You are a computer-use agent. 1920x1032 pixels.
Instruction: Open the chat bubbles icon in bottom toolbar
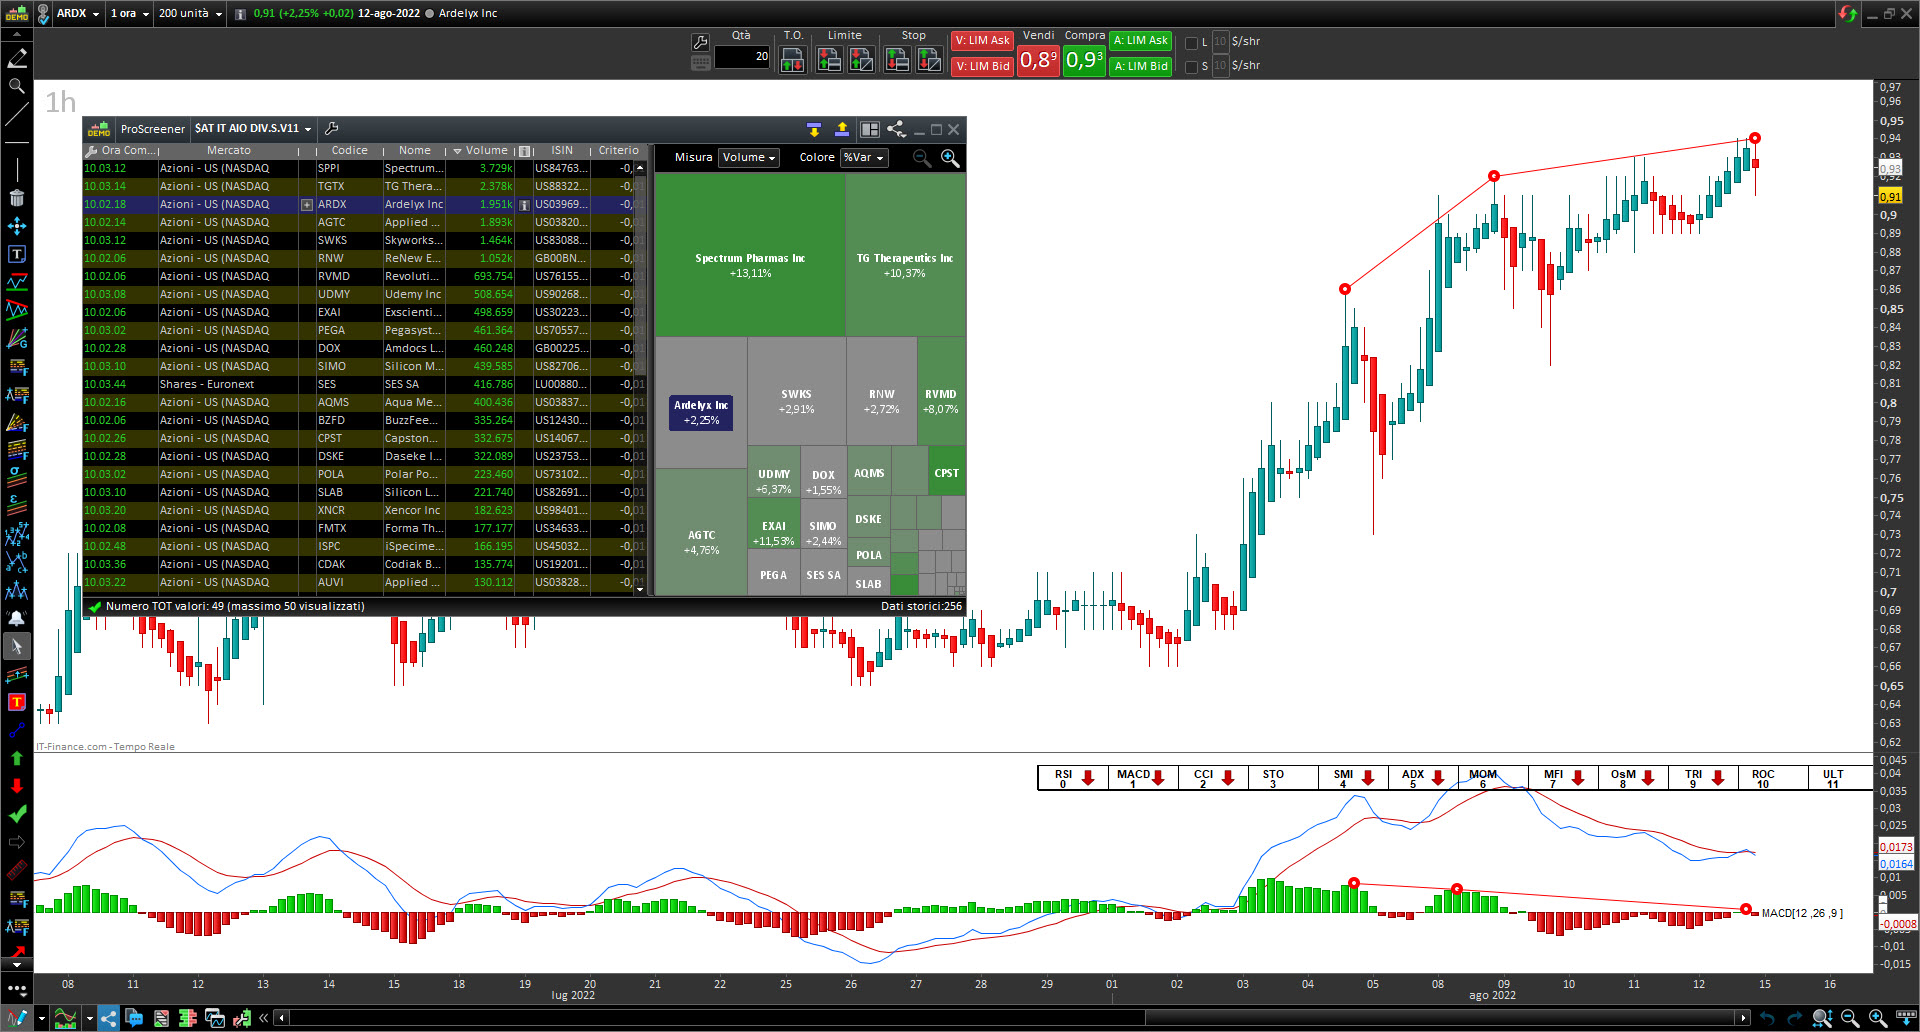coord(134,1018)
